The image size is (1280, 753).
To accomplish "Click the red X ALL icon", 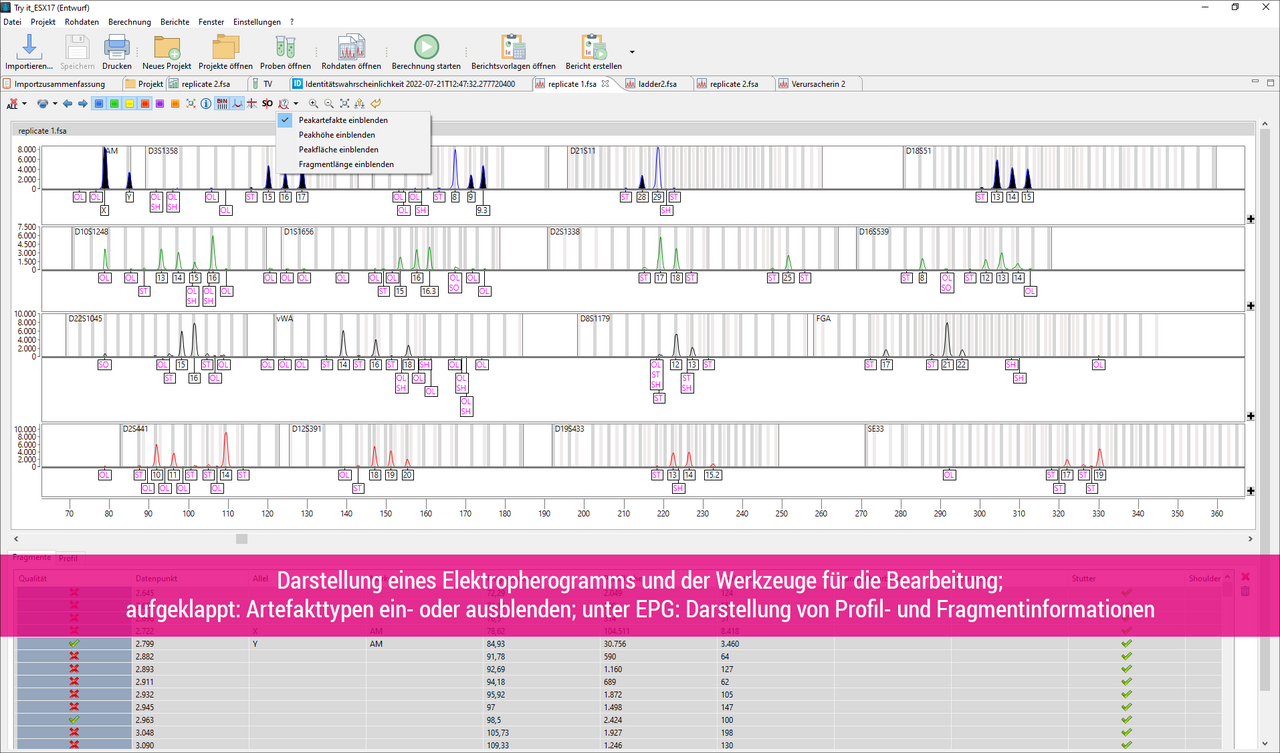I will 13,103.
